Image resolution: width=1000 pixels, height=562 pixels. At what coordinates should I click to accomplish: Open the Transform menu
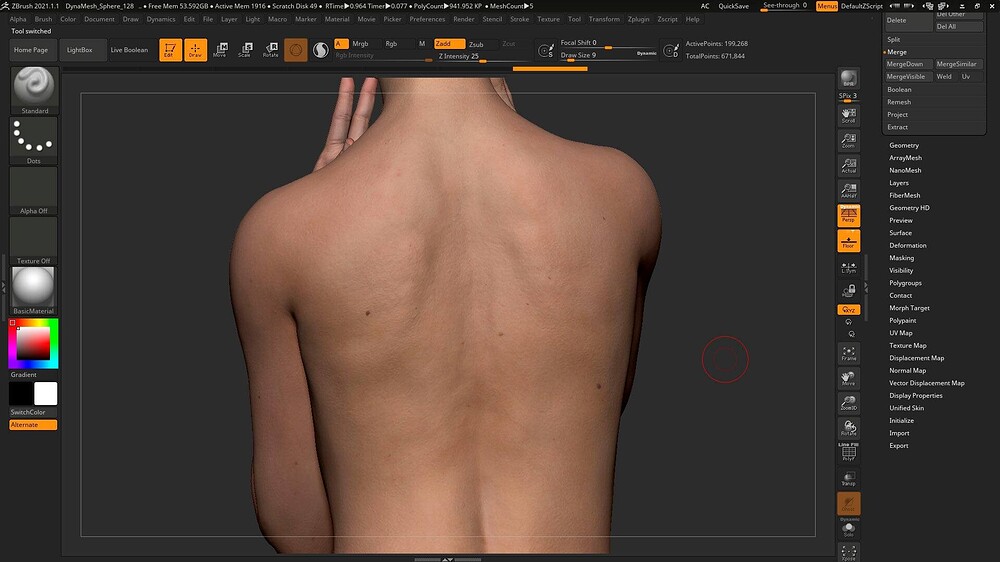(x=604, y=19)
